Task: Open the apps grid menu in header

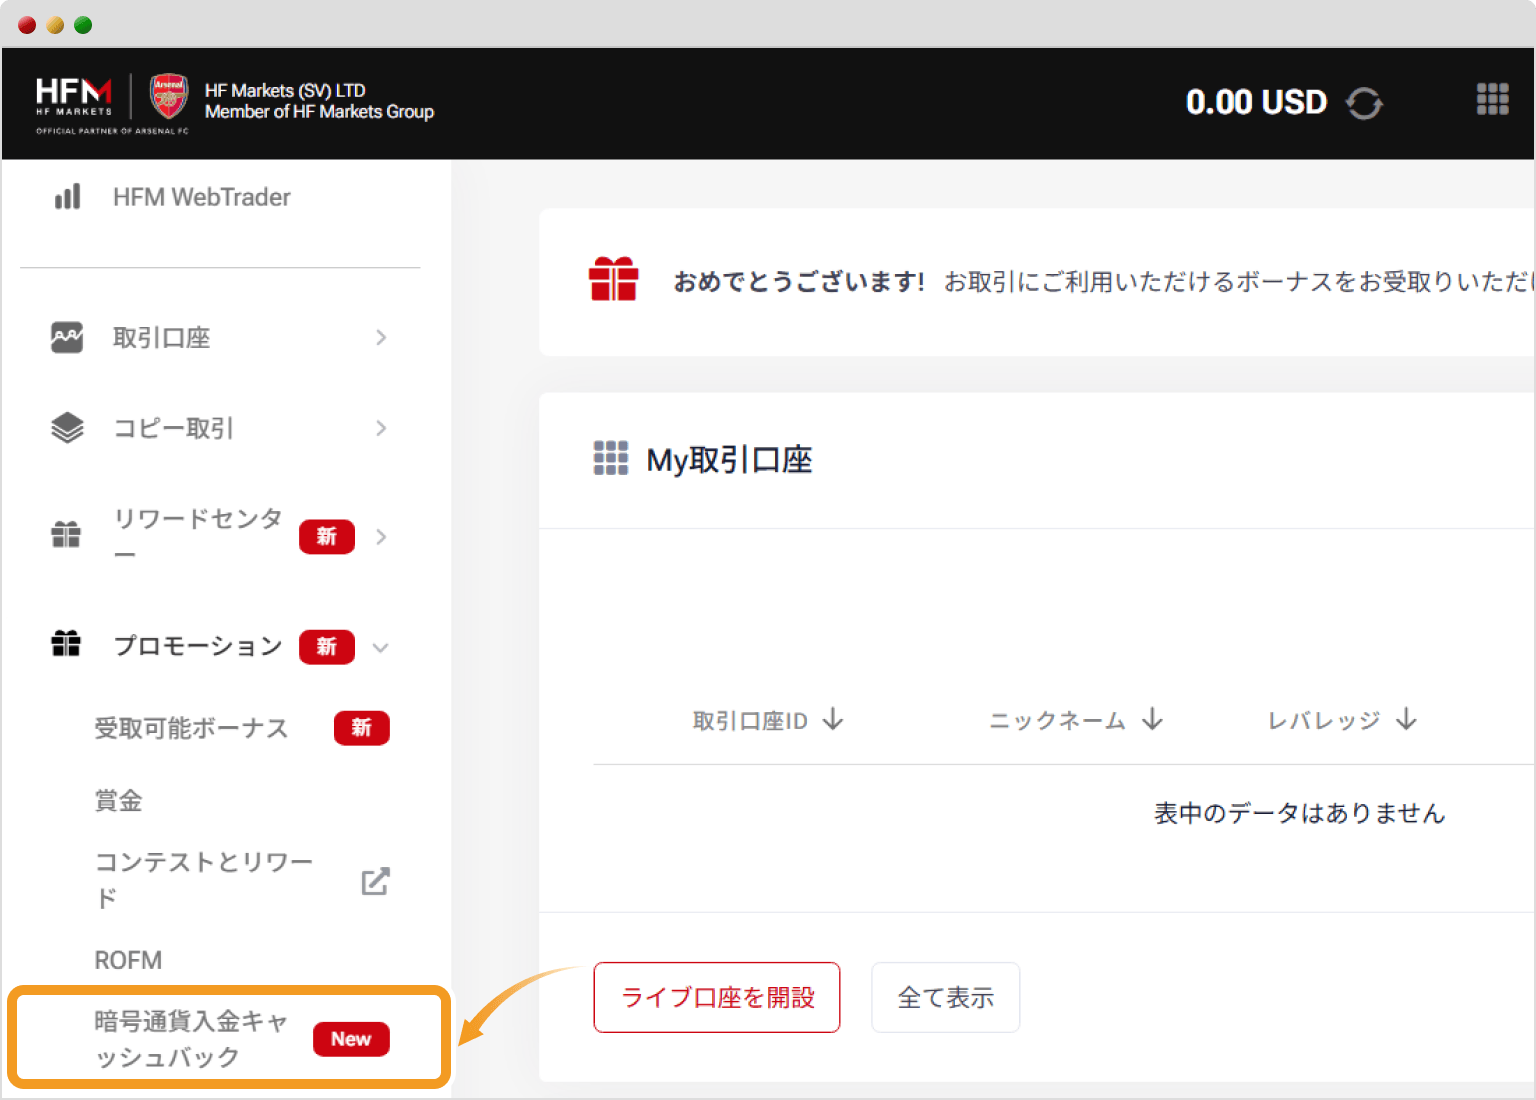Action: click(x=1492, y=99)
